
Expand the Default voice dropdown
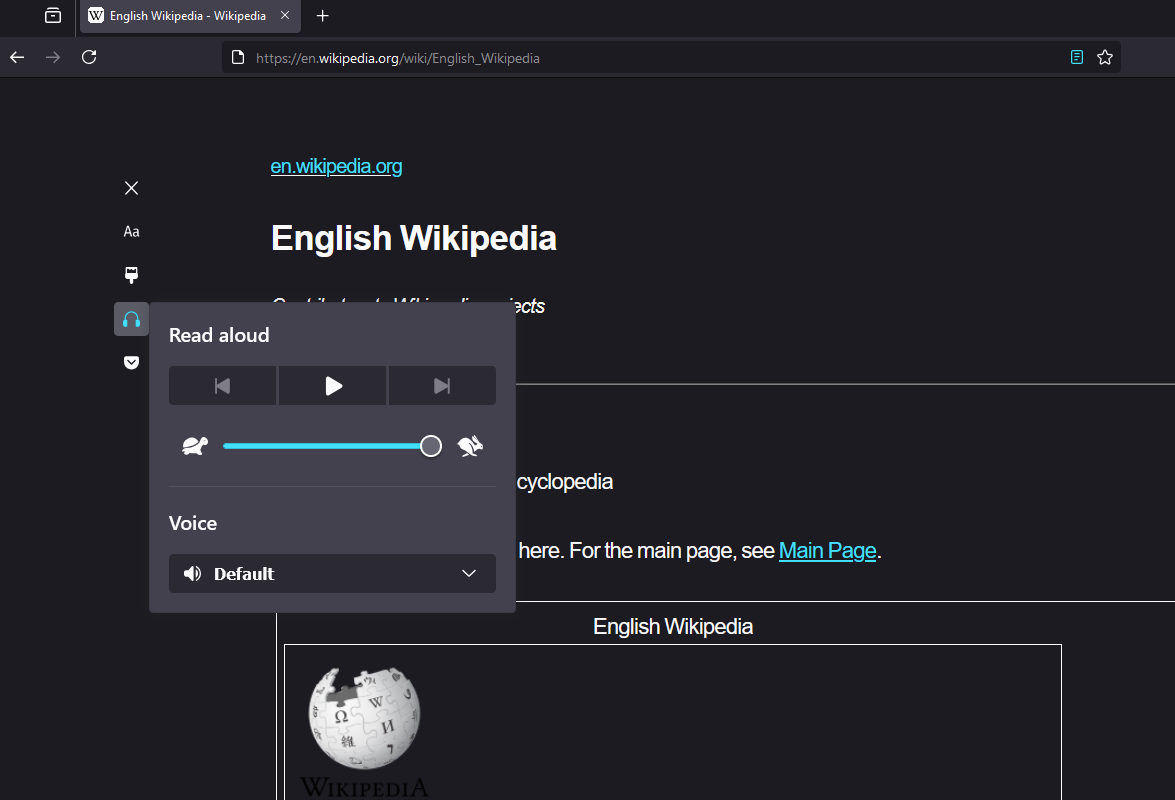(332, 574)
